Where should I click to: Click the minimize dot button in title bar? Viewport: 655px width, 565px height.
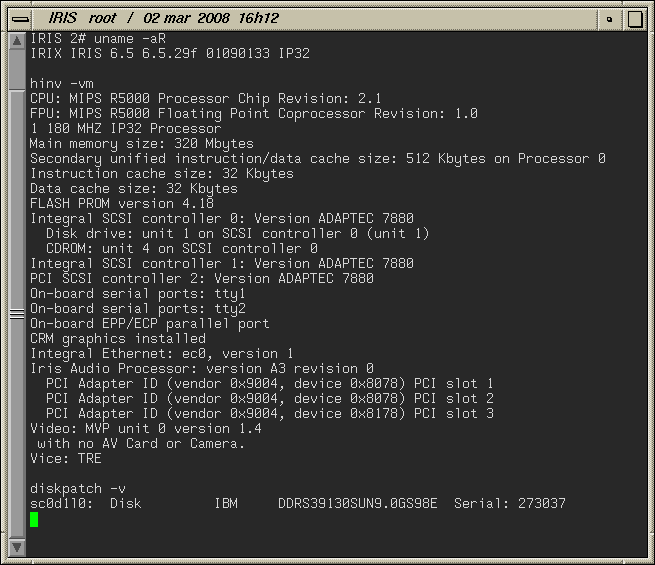pos(609,19)
